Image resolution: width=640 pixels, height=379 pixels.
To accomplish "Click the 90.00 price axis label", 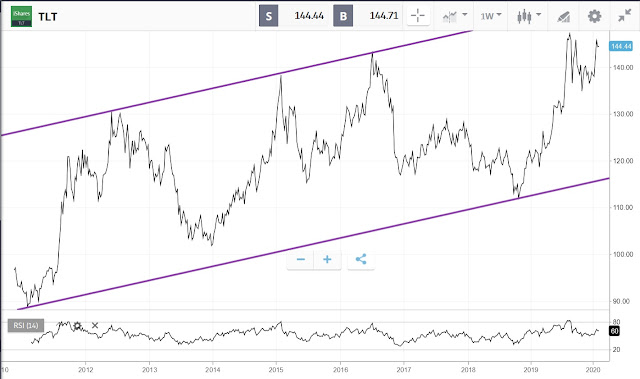I will tap(621, 301).
